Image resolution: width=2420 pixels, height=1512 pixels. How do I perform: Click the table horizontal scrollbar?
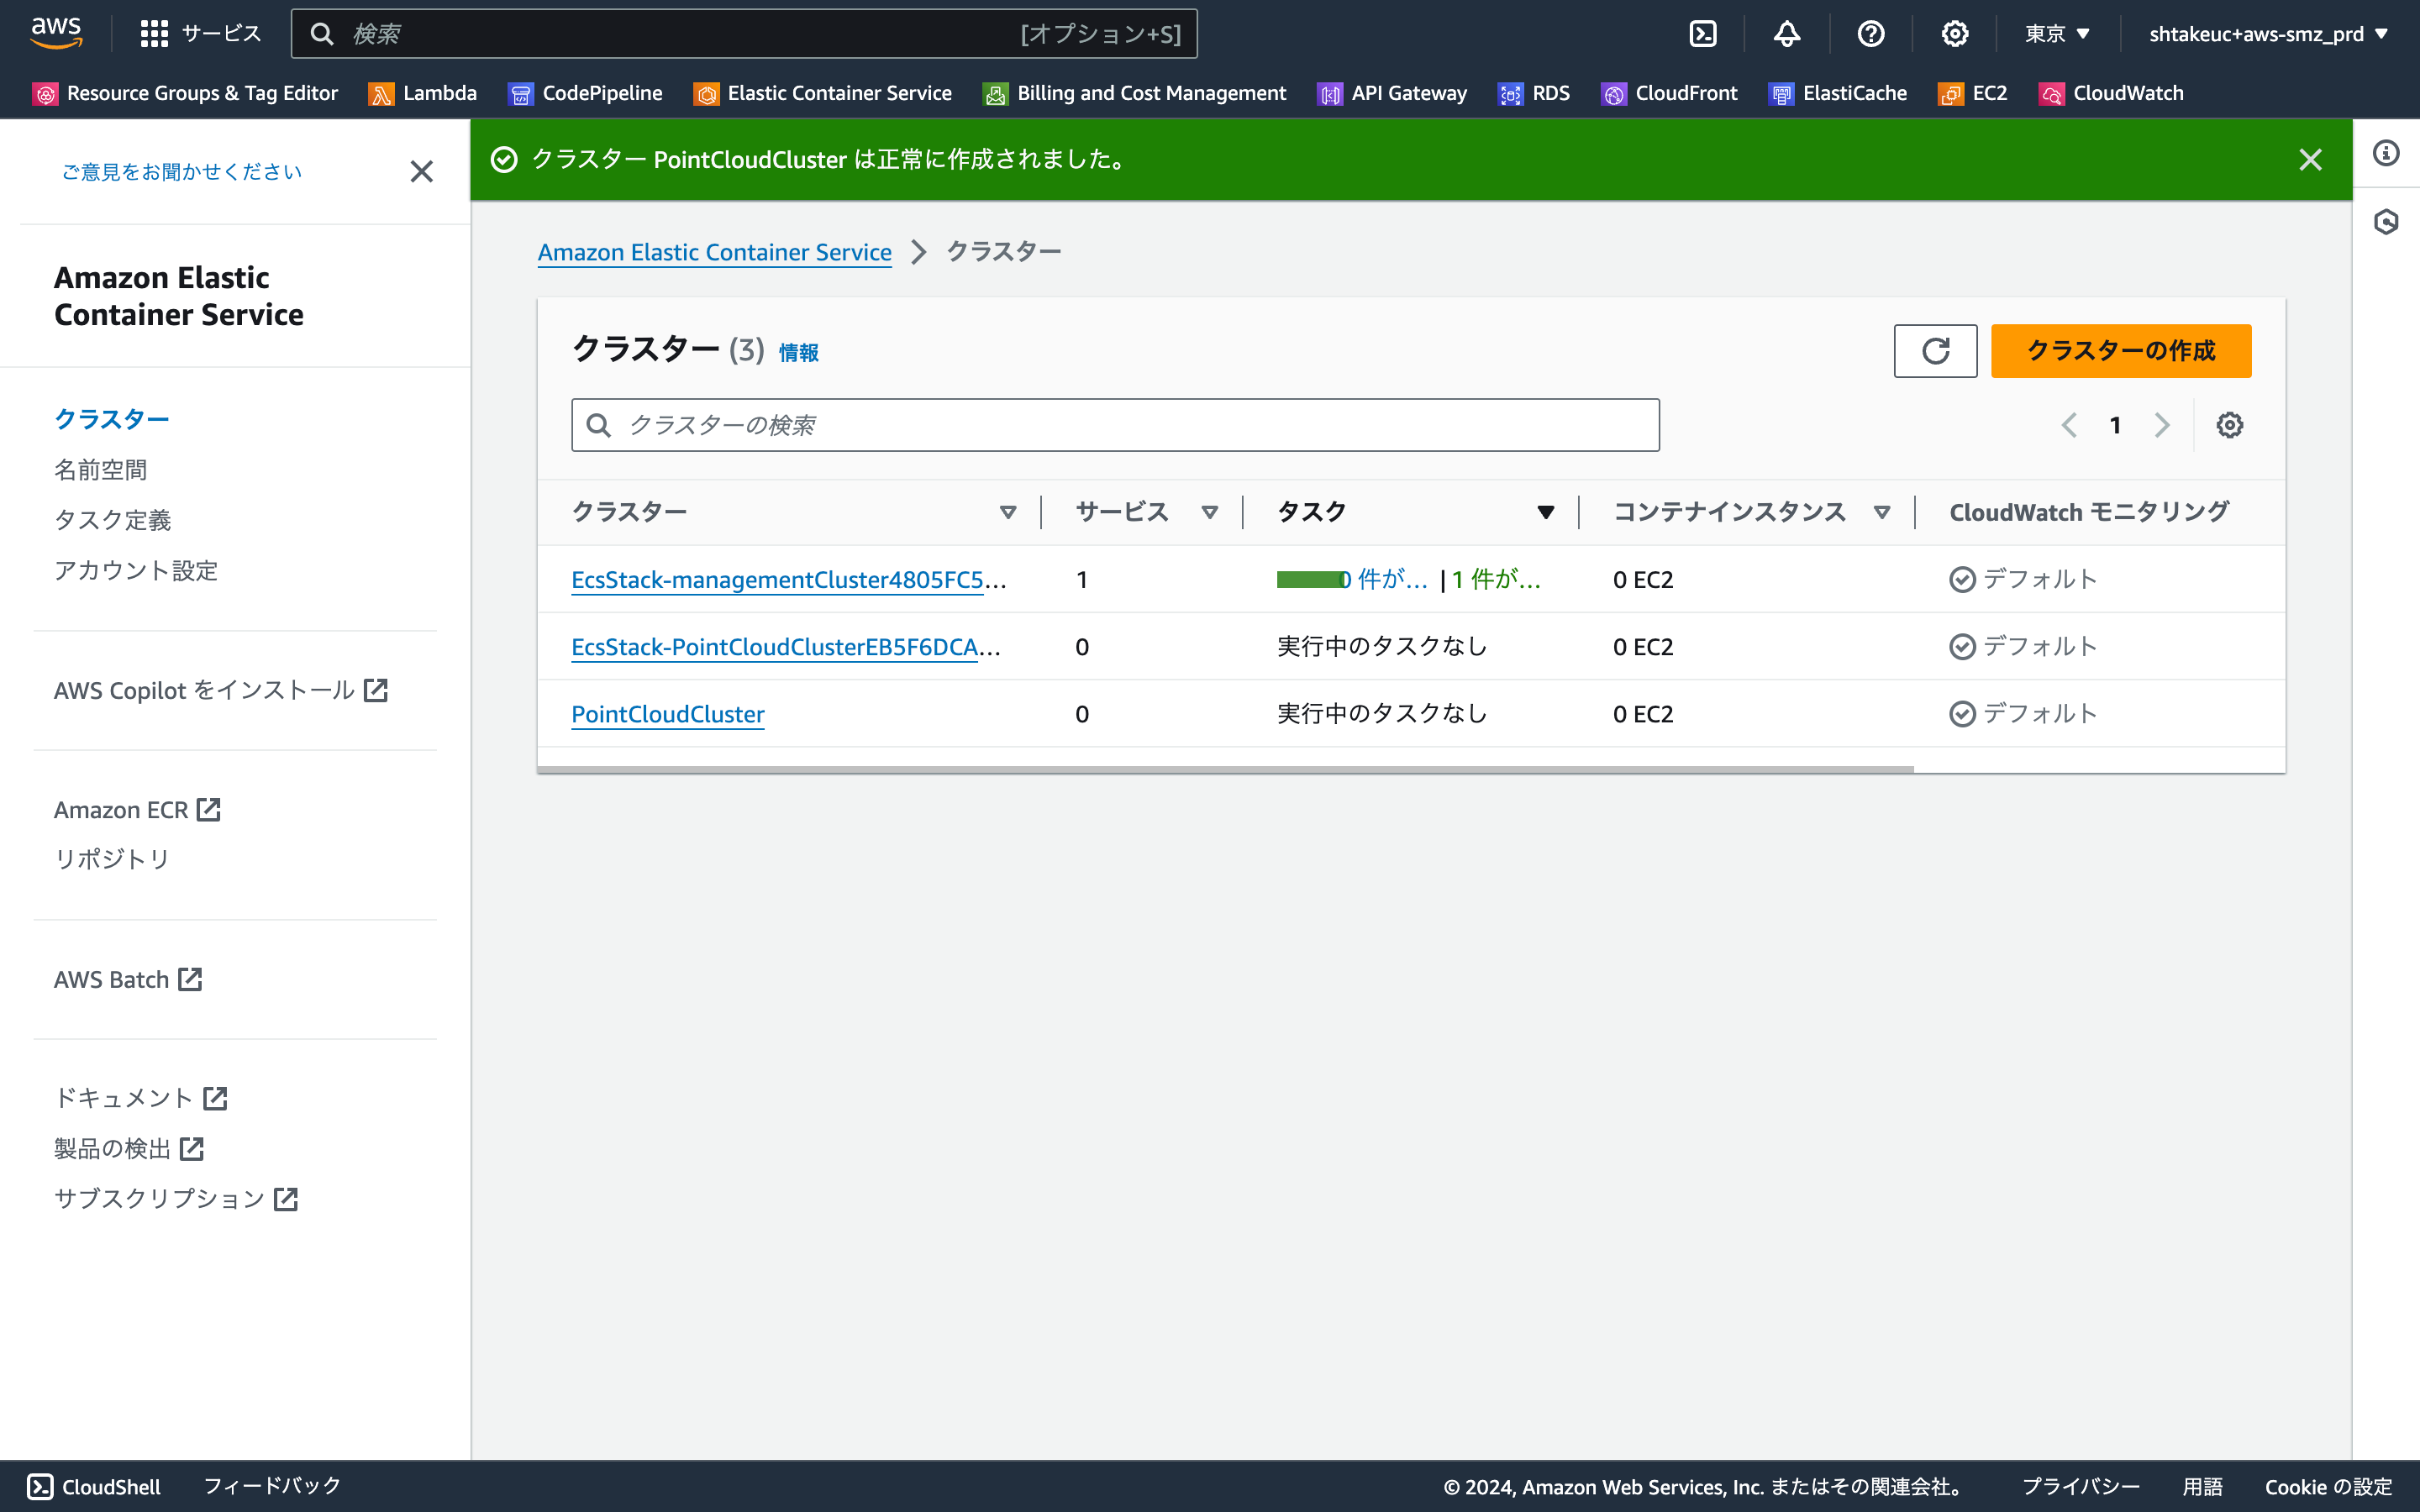pyautogui.click(x=1225, y=769)
